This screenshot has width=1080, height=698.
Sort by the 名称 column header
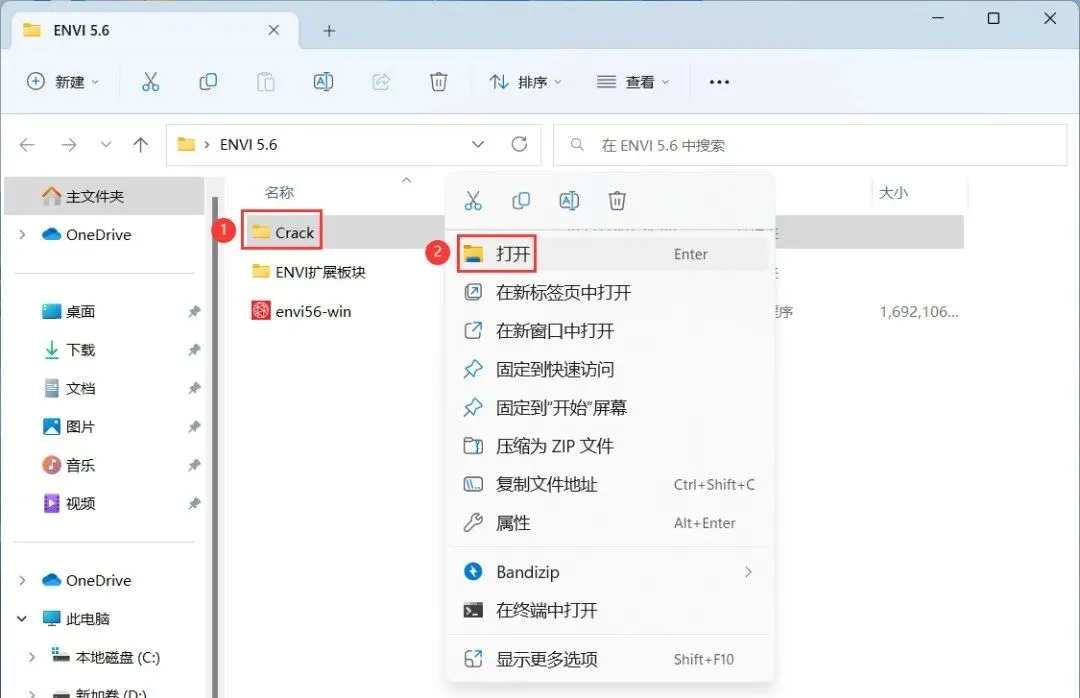[x=279, y=193]
